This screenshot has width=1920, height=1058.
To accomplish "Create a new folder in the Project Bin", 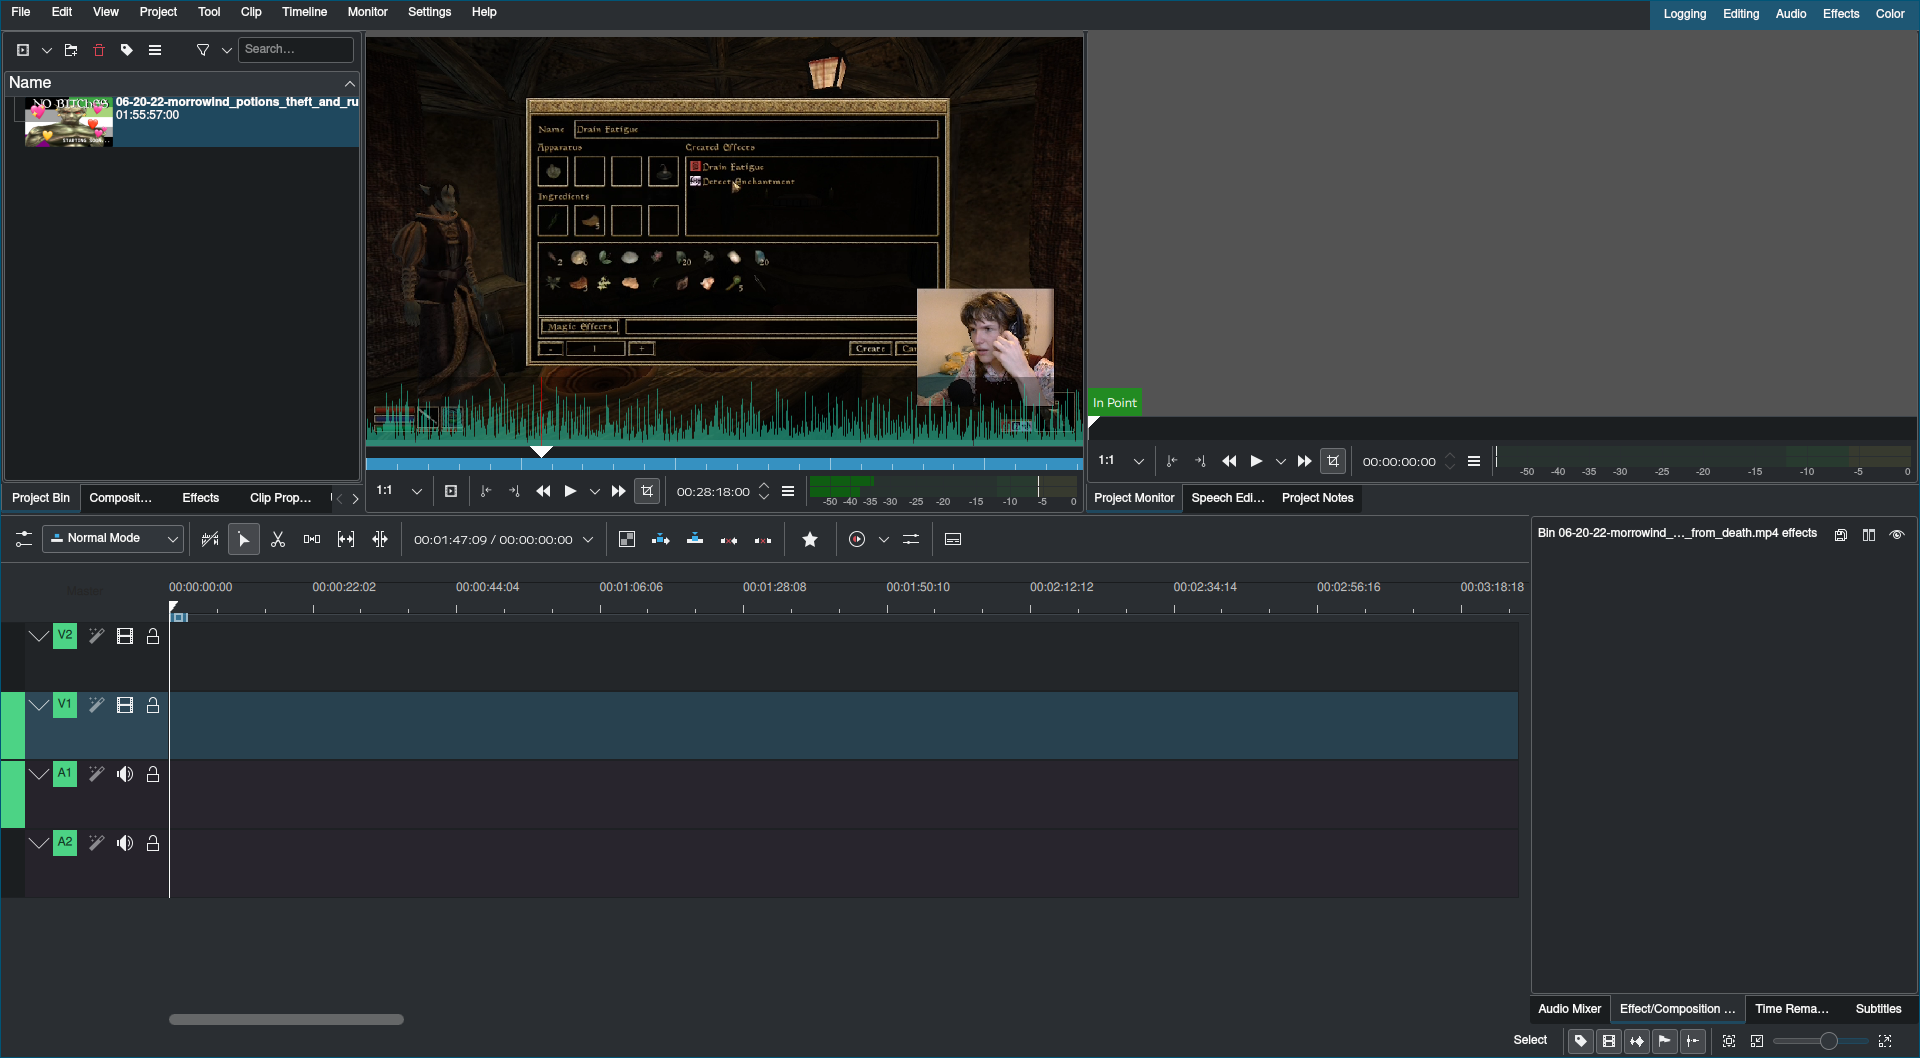I will click(70, 49).
